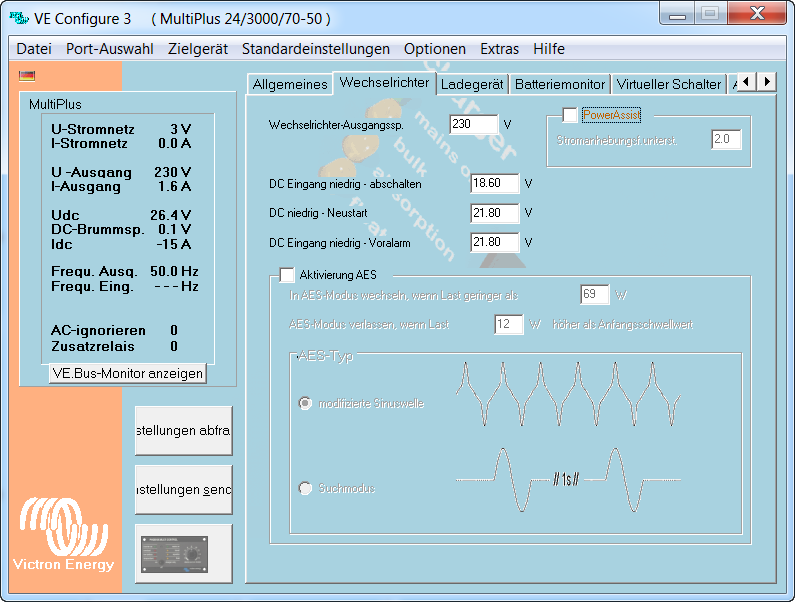The image size is (795, 602).
Task: Click the Wechselrichter-Ausgangsspannung input field
Action: [473, 125]
